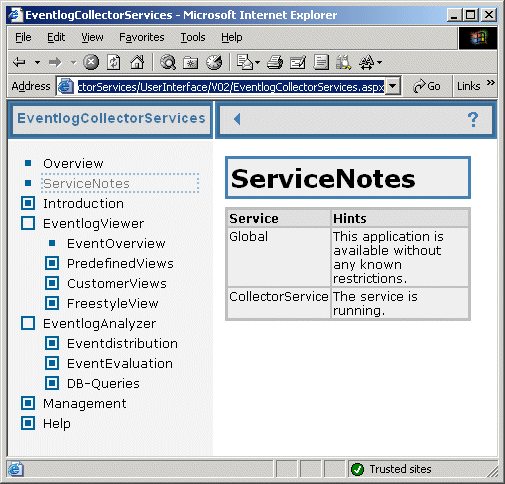Collapse the EventlogAnalyzer tree node
505x484 pixels.
click(28, 323)
